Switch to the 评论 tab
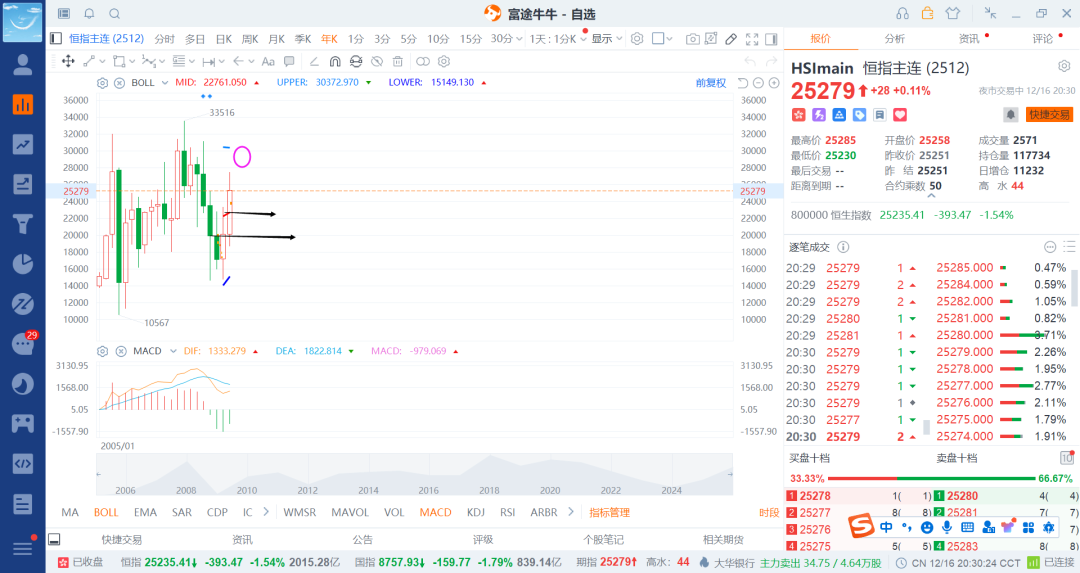Image resolution: width=1080 pixels, height=573 pixels. pyautogui.click(x=1043, y=39)
